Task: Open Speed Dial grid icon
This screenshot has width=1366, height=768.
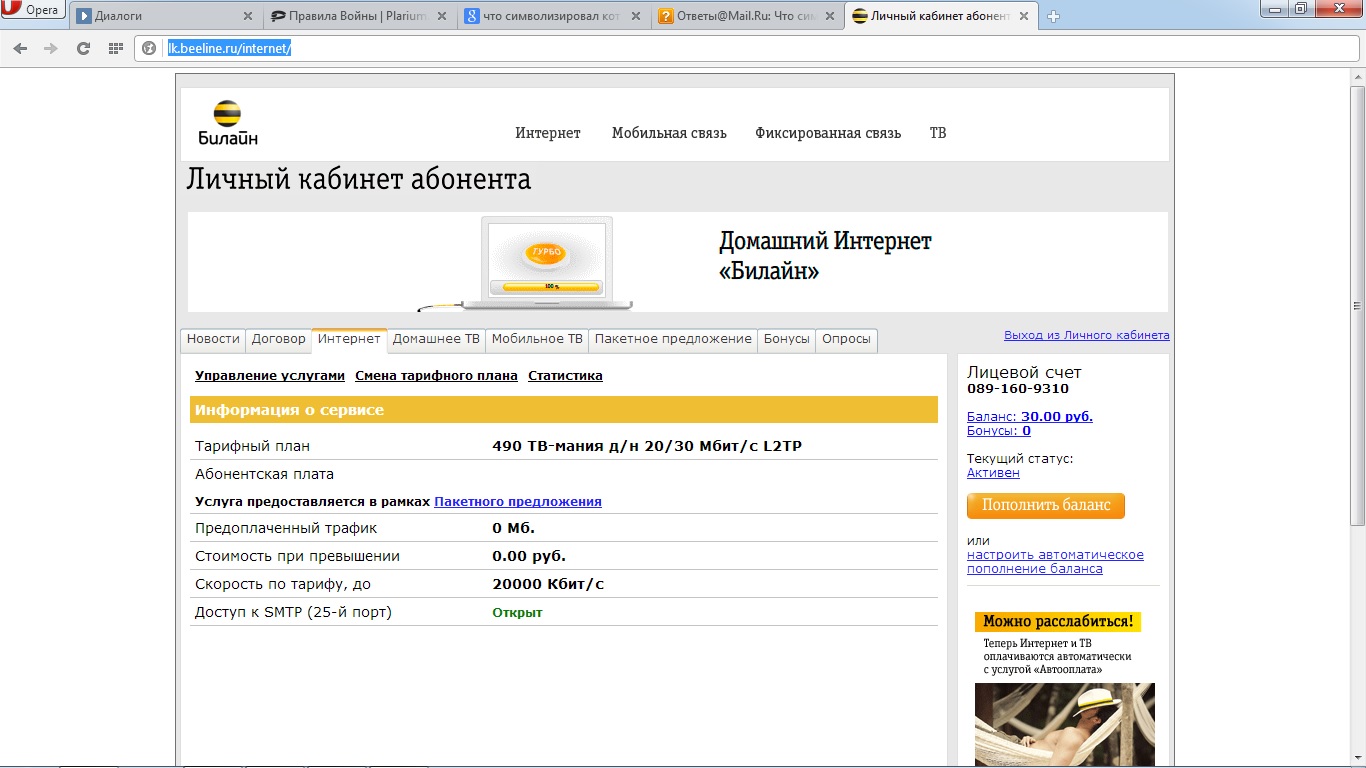Action: [x=115, y=48]
